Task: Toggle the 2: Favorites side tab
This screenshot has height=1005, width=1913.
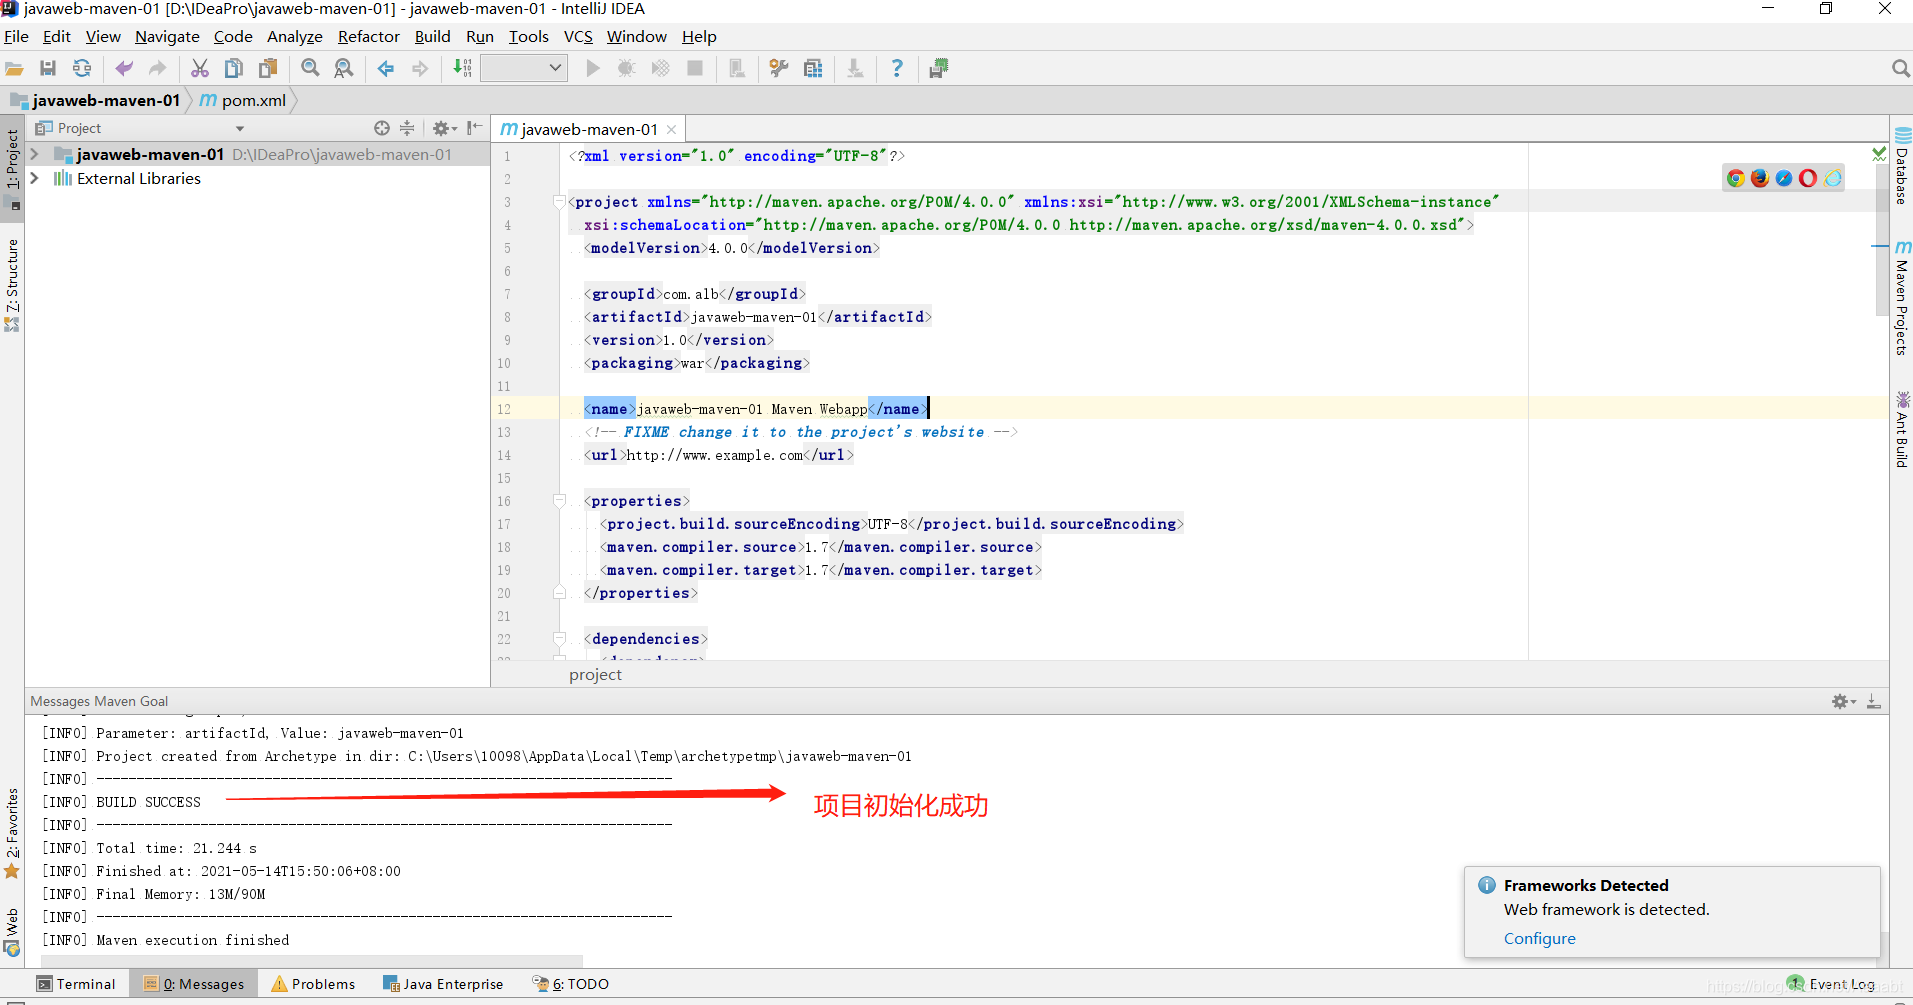Action: pyautogui.click(x=12, y=833)
